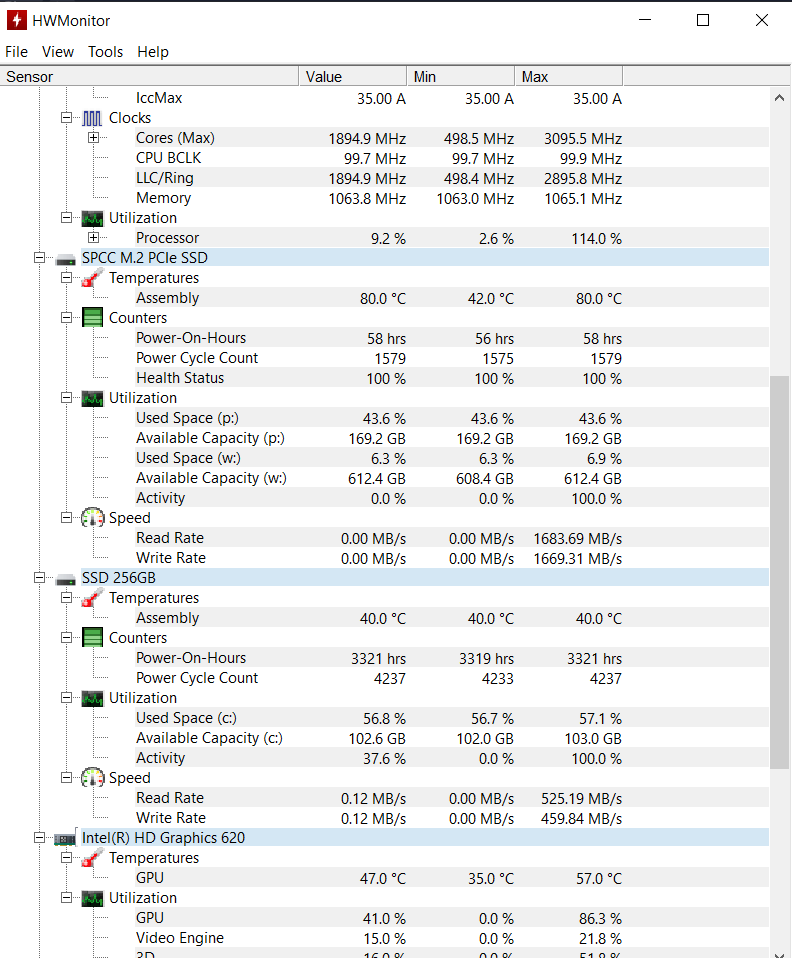Open the Tools menu
The height and width of the screenshot is (958, 792).
105,52
